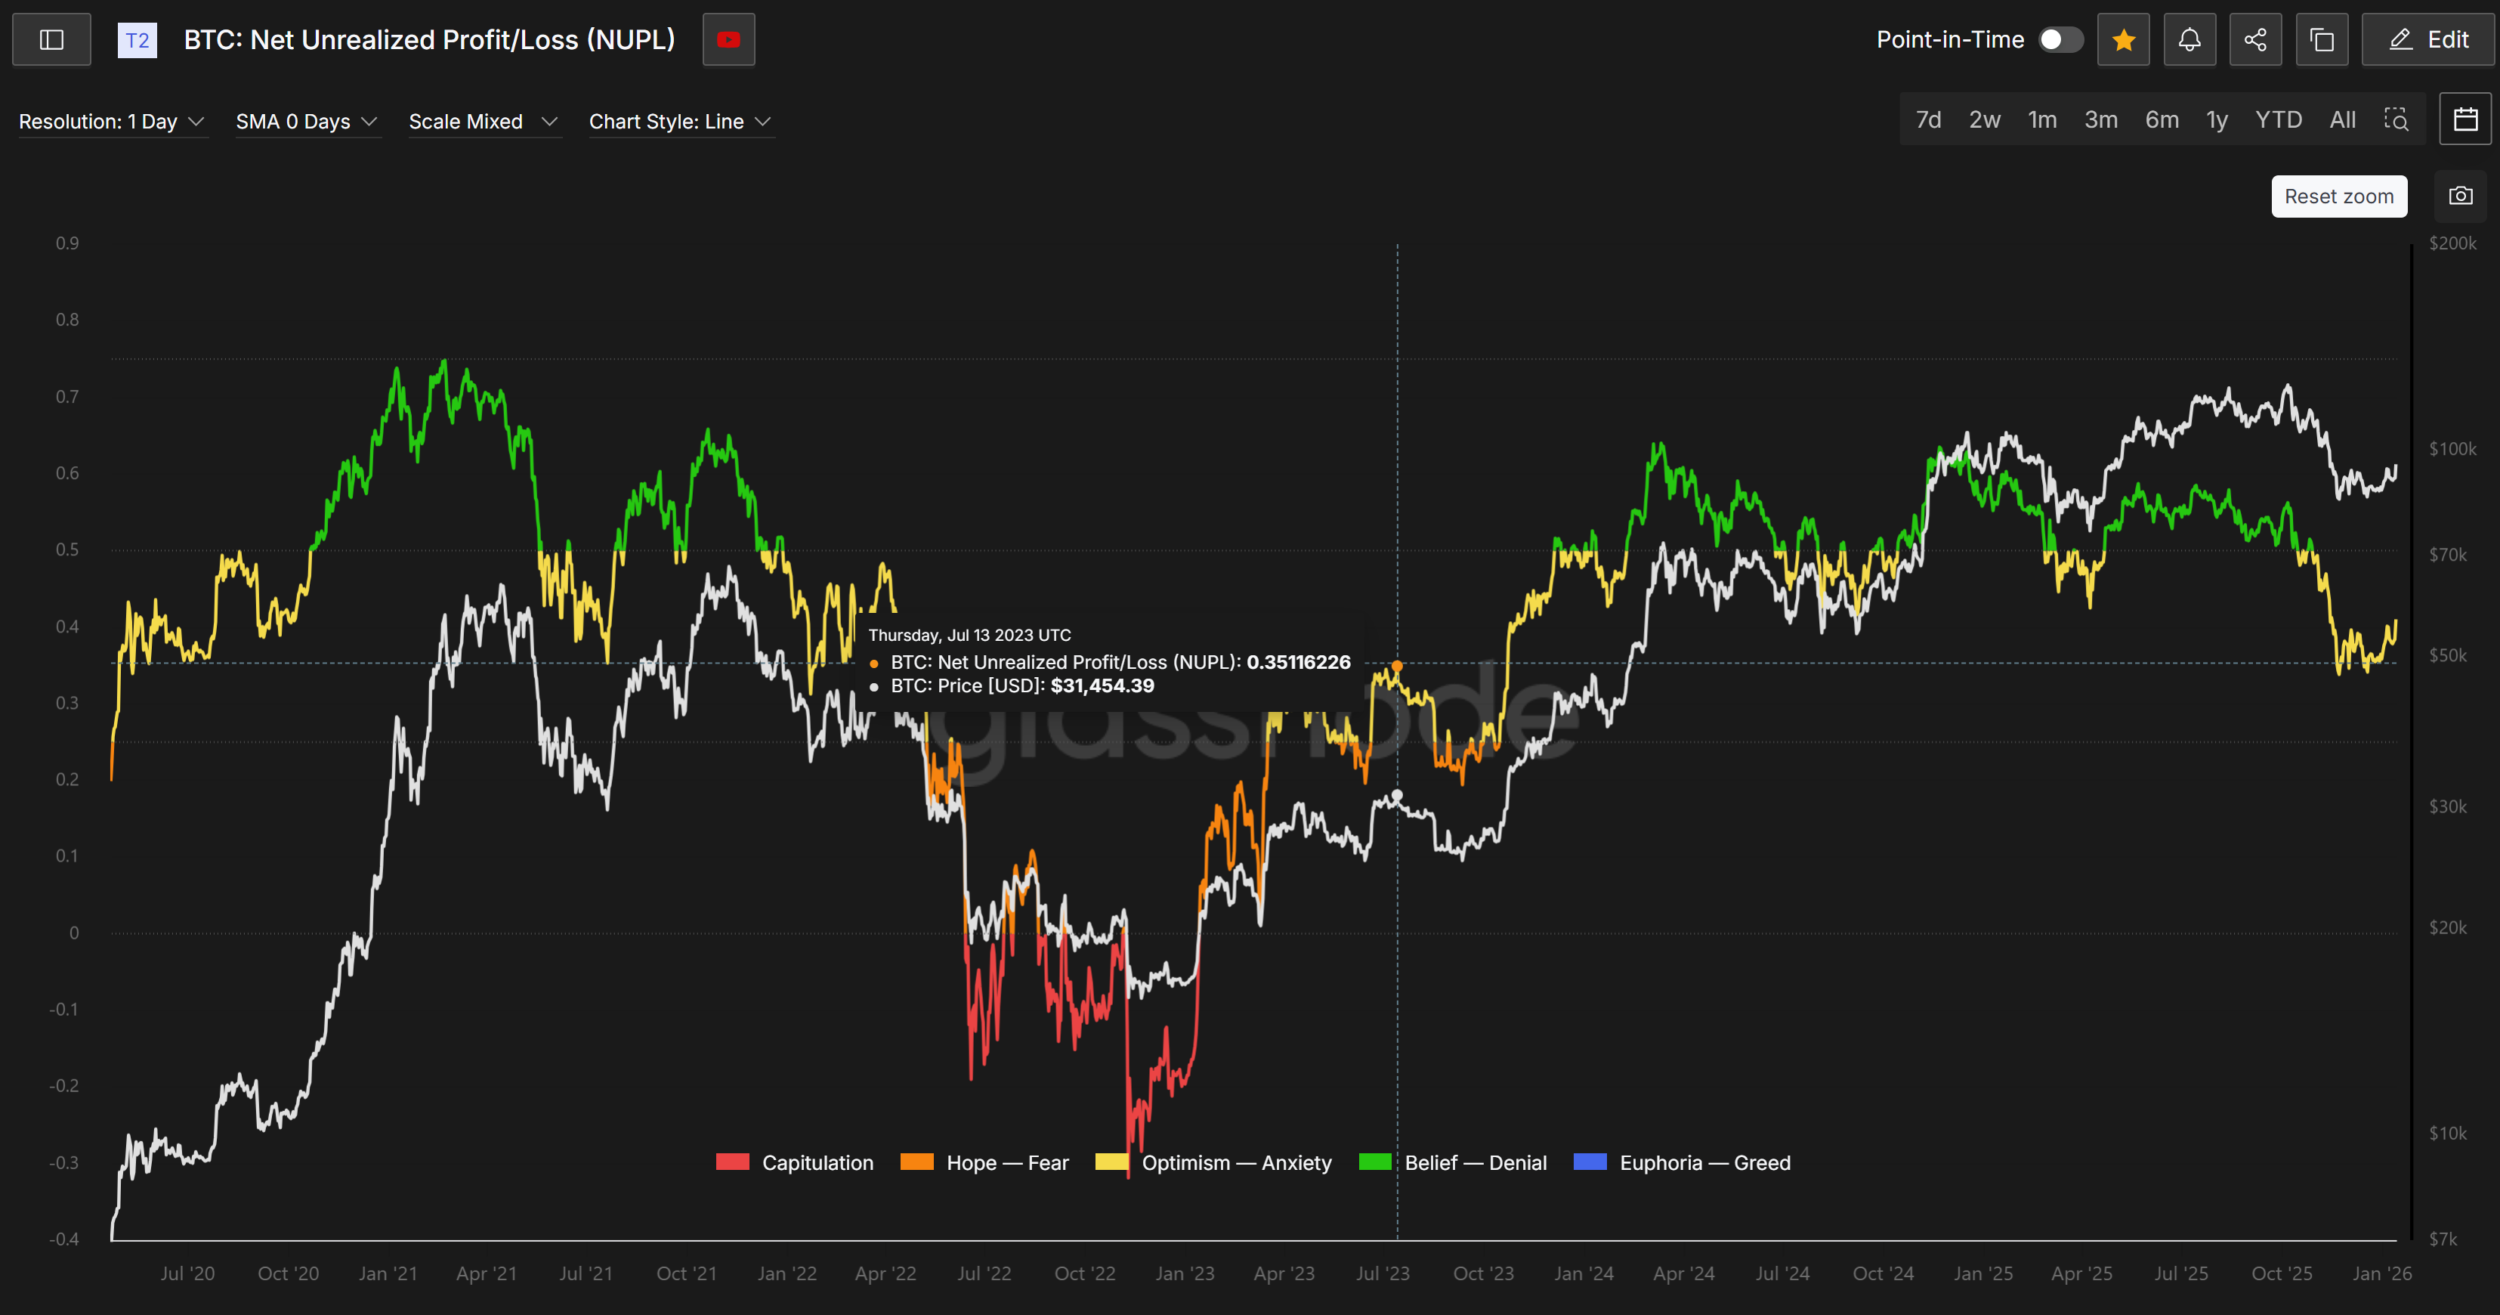Open the YouTube video link icon
Screen dimensions: 2500x1315
coord(728,40)
